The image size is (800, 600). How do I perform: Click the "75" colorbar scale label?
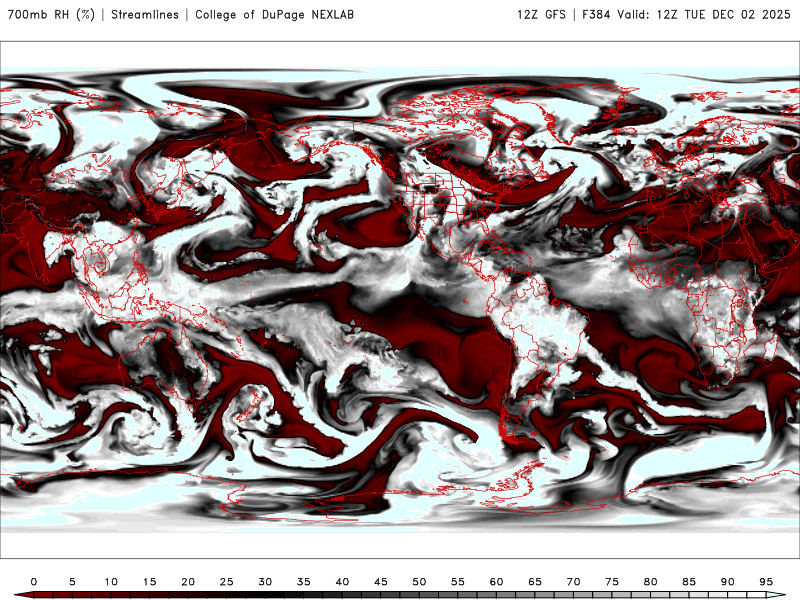coord(612,582)
